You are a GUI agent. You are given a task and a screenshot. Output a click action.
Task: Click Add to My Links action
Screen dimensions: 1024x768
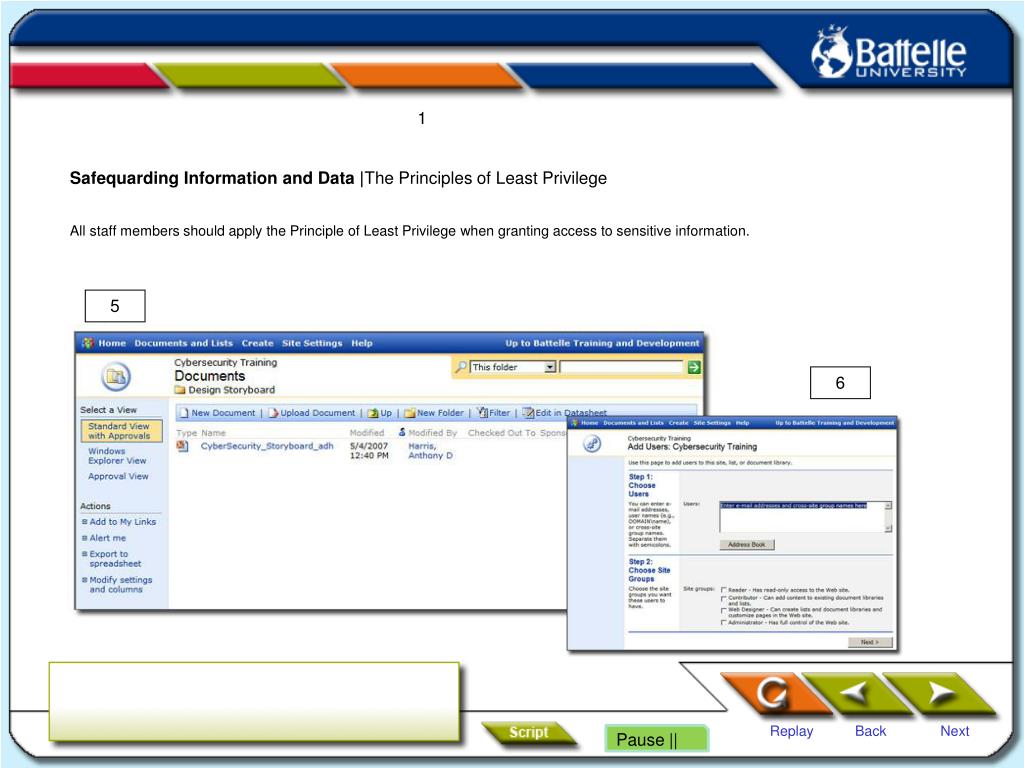click(x=123, y=522)
